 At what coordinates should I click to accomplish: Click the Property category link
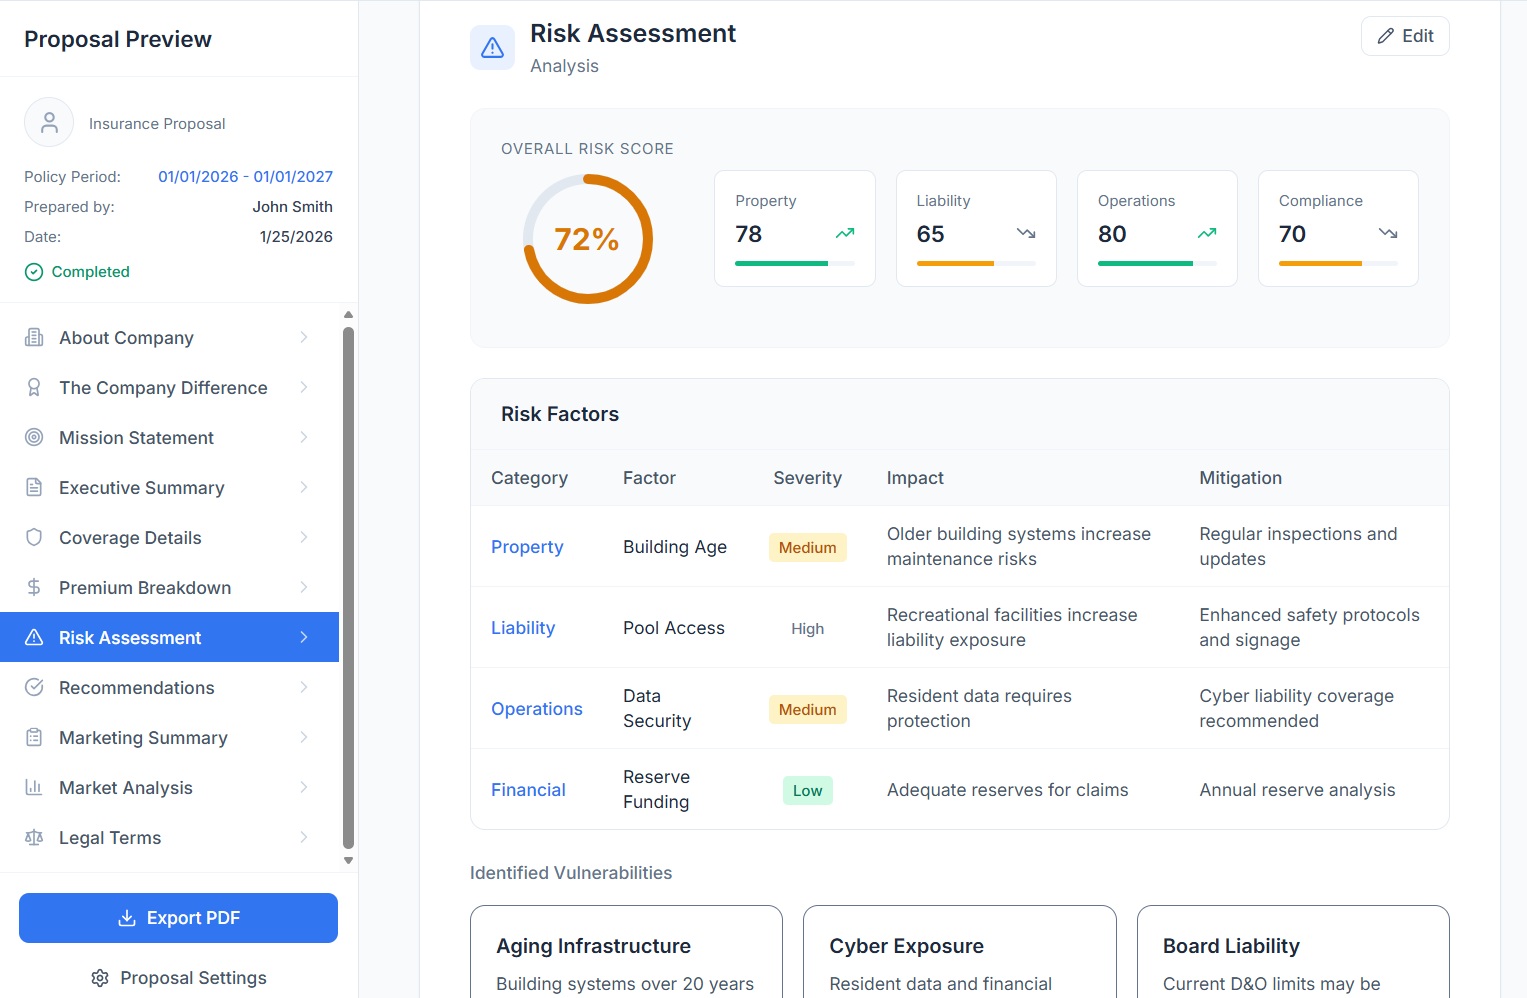[x=527, y=547]
